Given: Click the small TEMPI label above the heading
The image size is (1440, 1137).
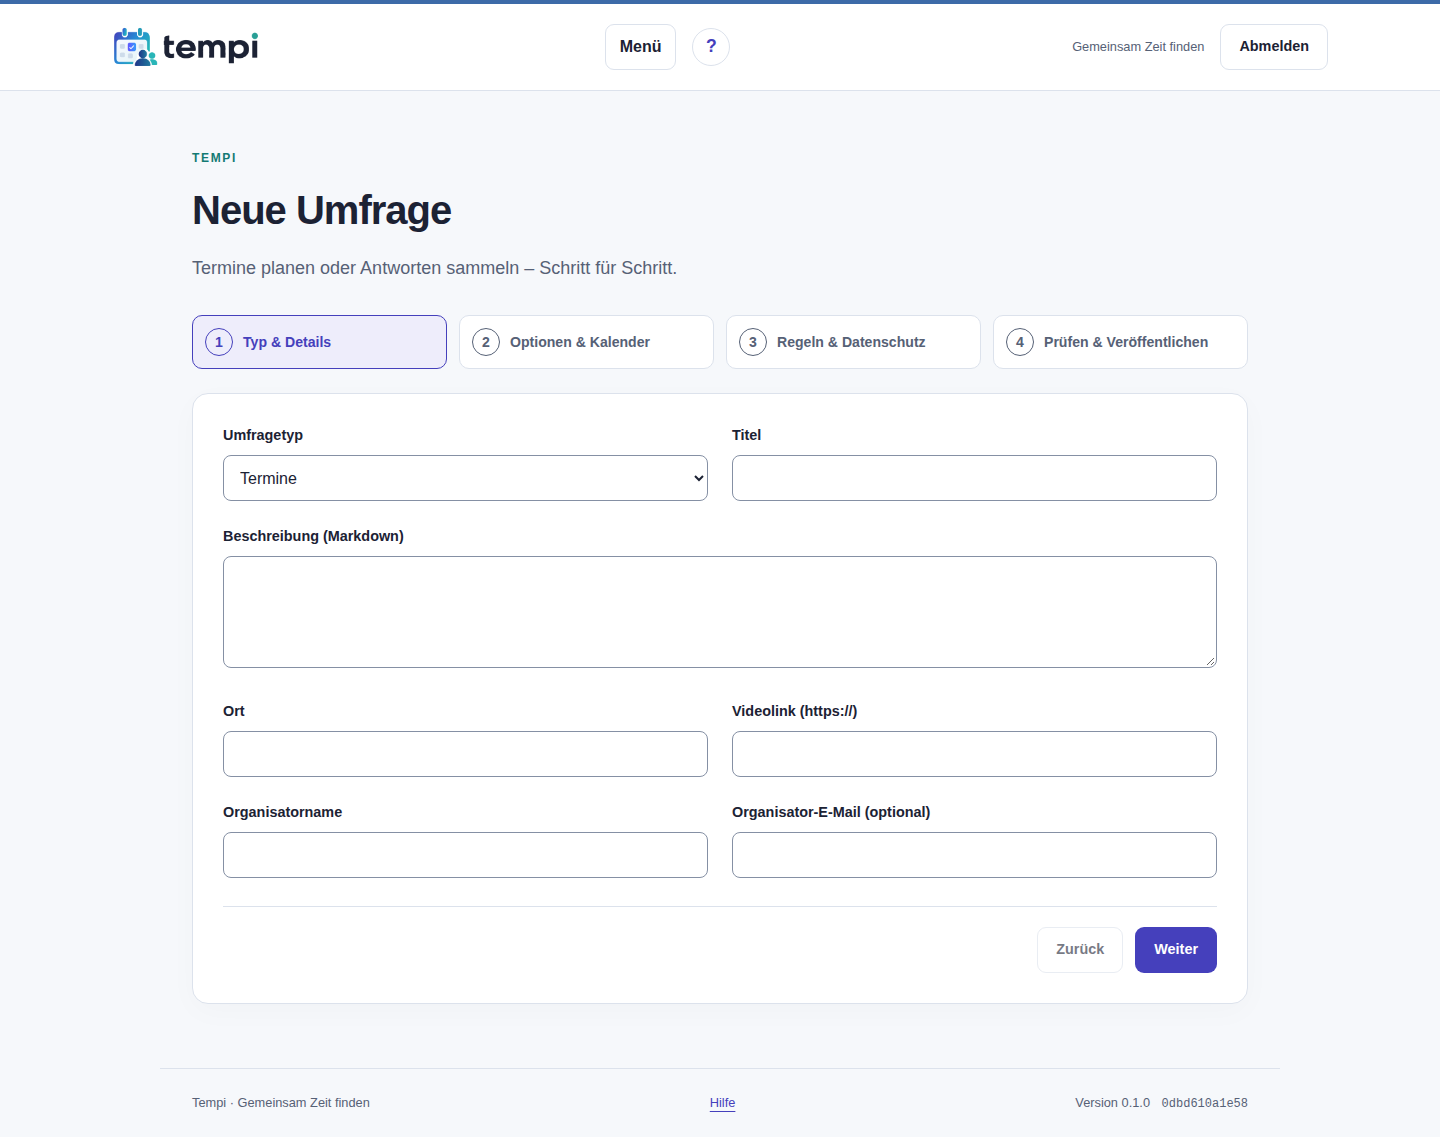Looking at the screenshot, I should pyautogui.click(x=214, y=158).
